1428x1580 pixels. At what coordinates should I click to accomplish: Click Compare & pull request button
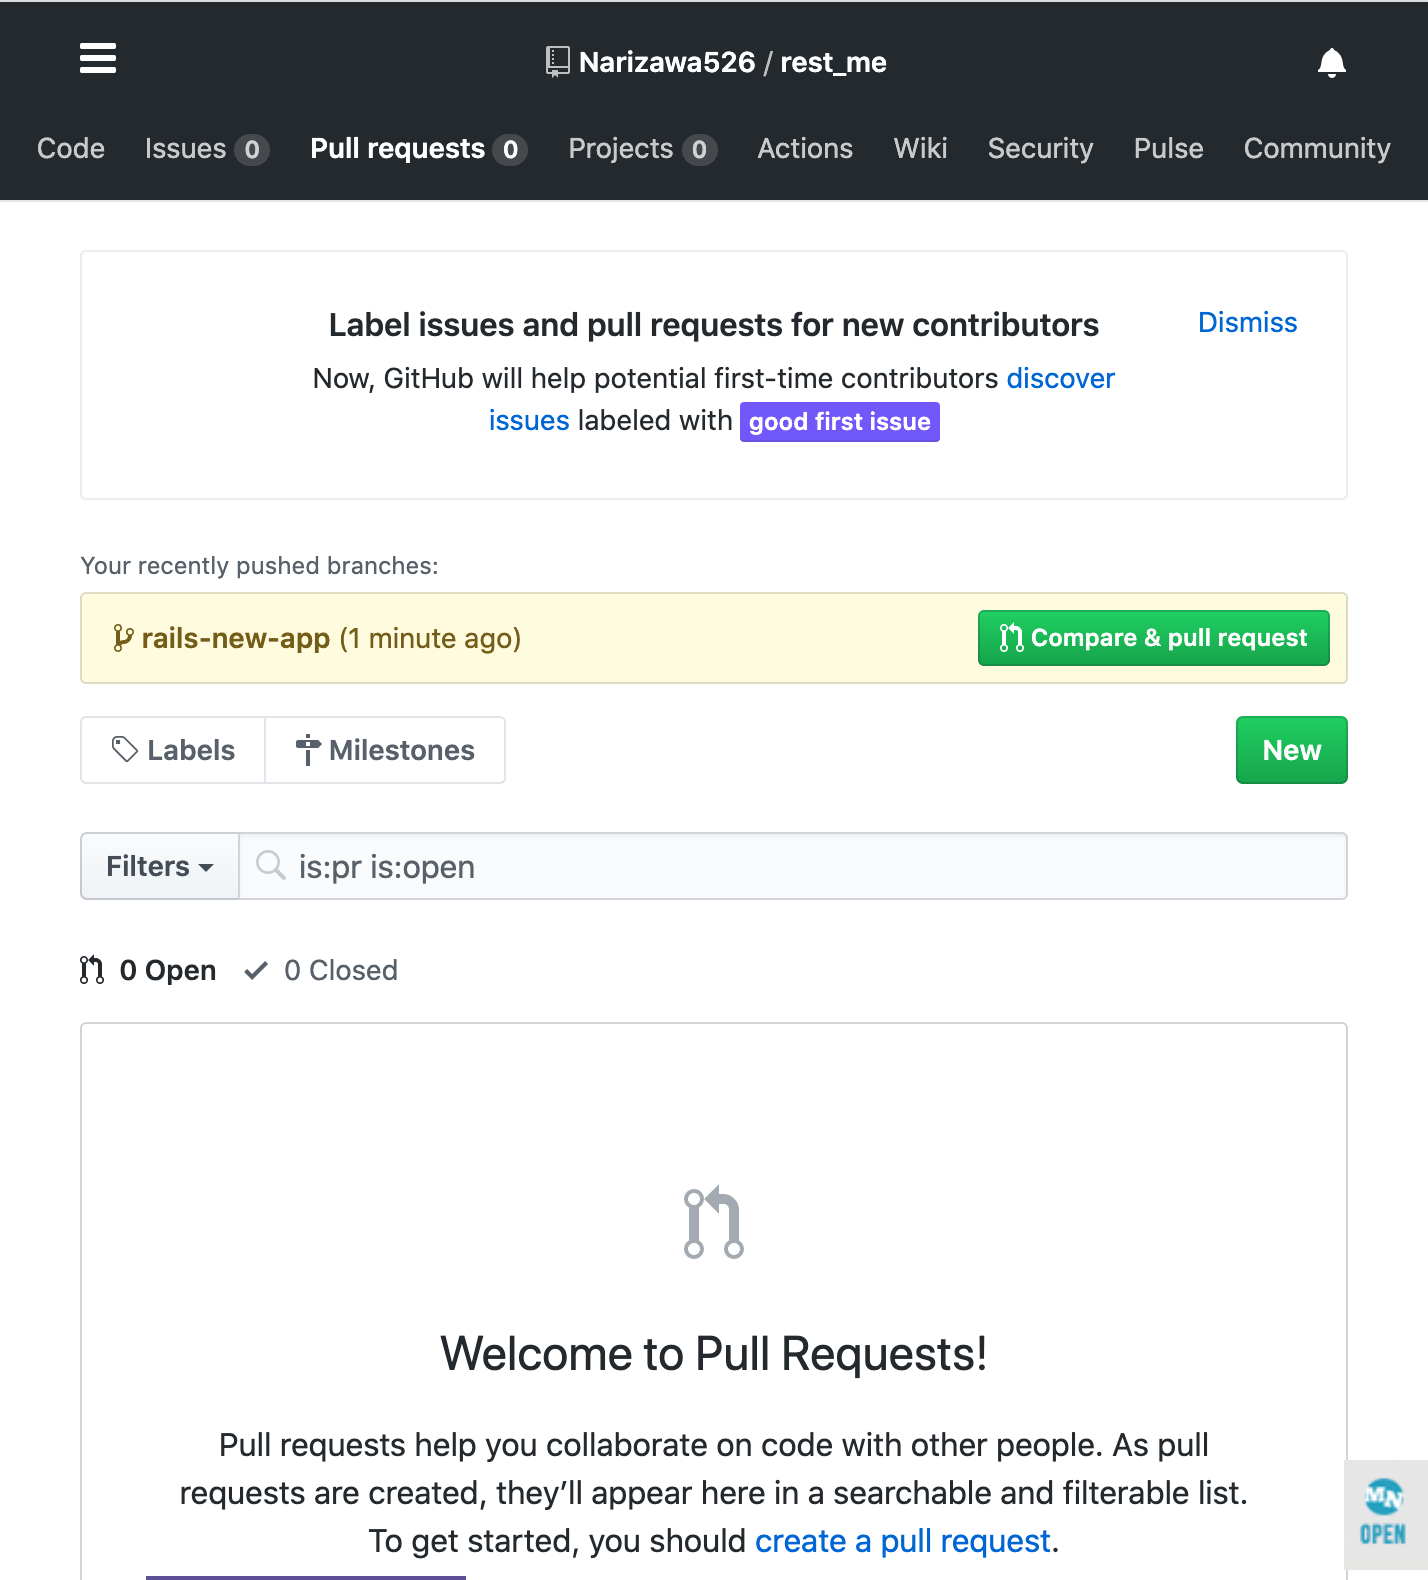[1154, 638]
